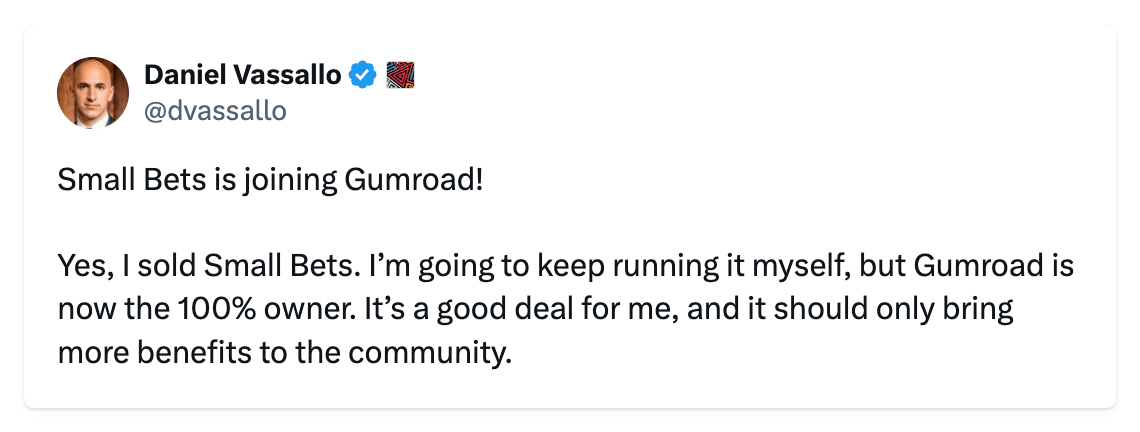This screenshot has width=1140, height=432.
Task: Click the blue verified checkmark badge
Action: tap(363, 75)
